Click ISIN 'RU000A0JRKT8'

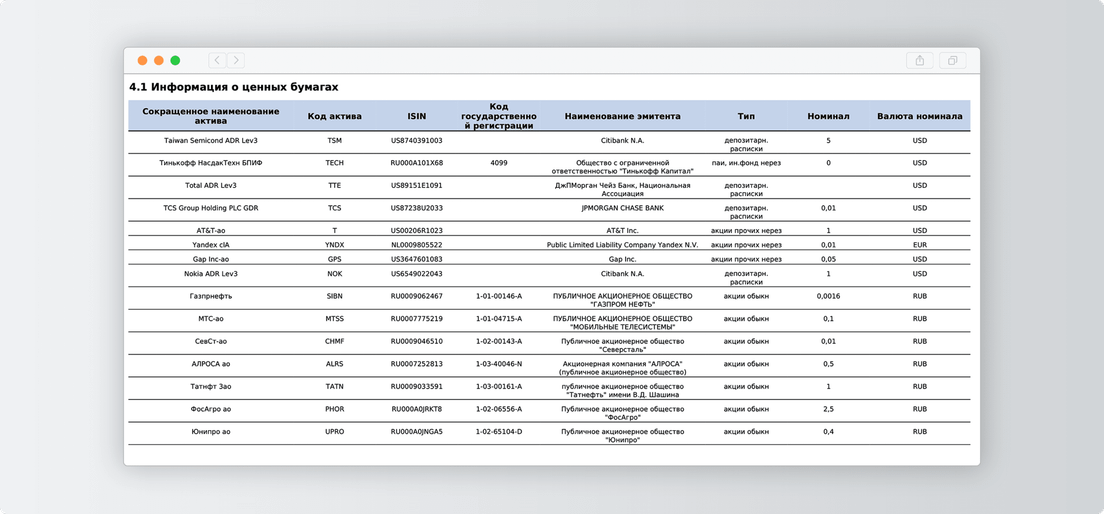tap(417, 409)
